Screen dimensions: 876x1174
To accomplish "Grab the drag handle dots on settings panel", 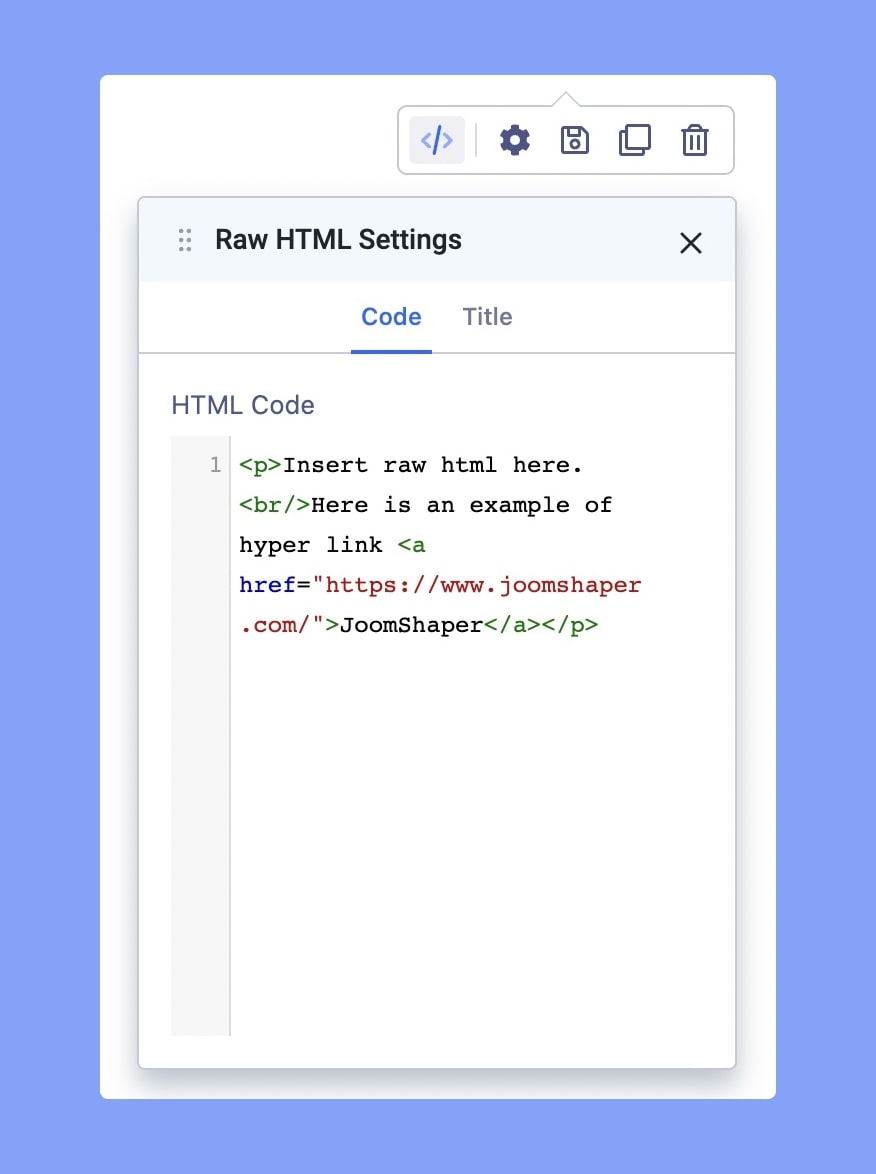I will tap(185, 240).
